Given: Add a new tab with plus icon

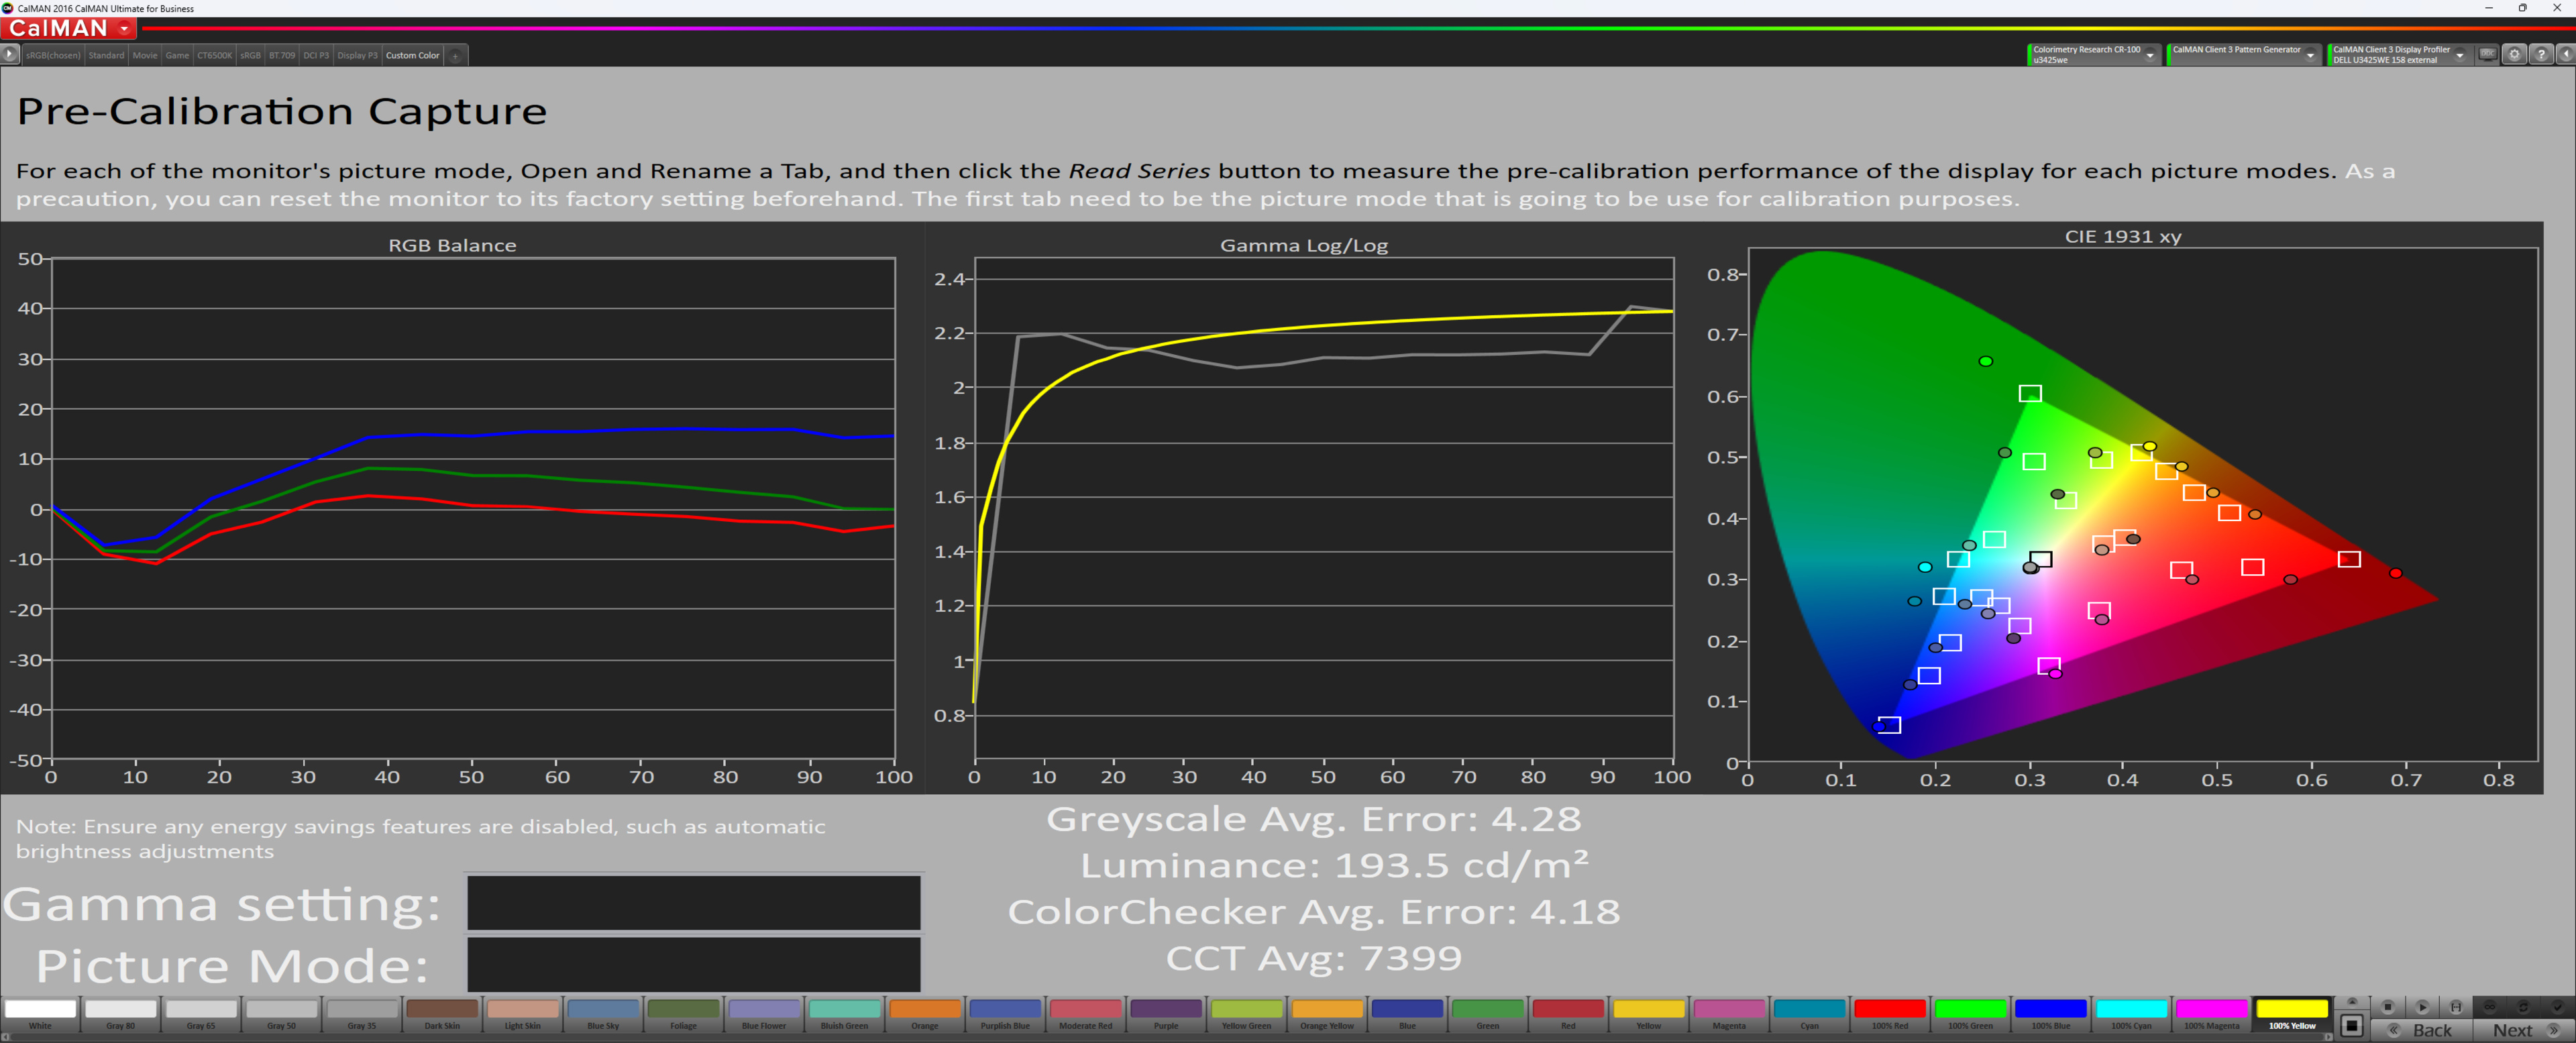Looking at the screenshot, I should 455,56.
